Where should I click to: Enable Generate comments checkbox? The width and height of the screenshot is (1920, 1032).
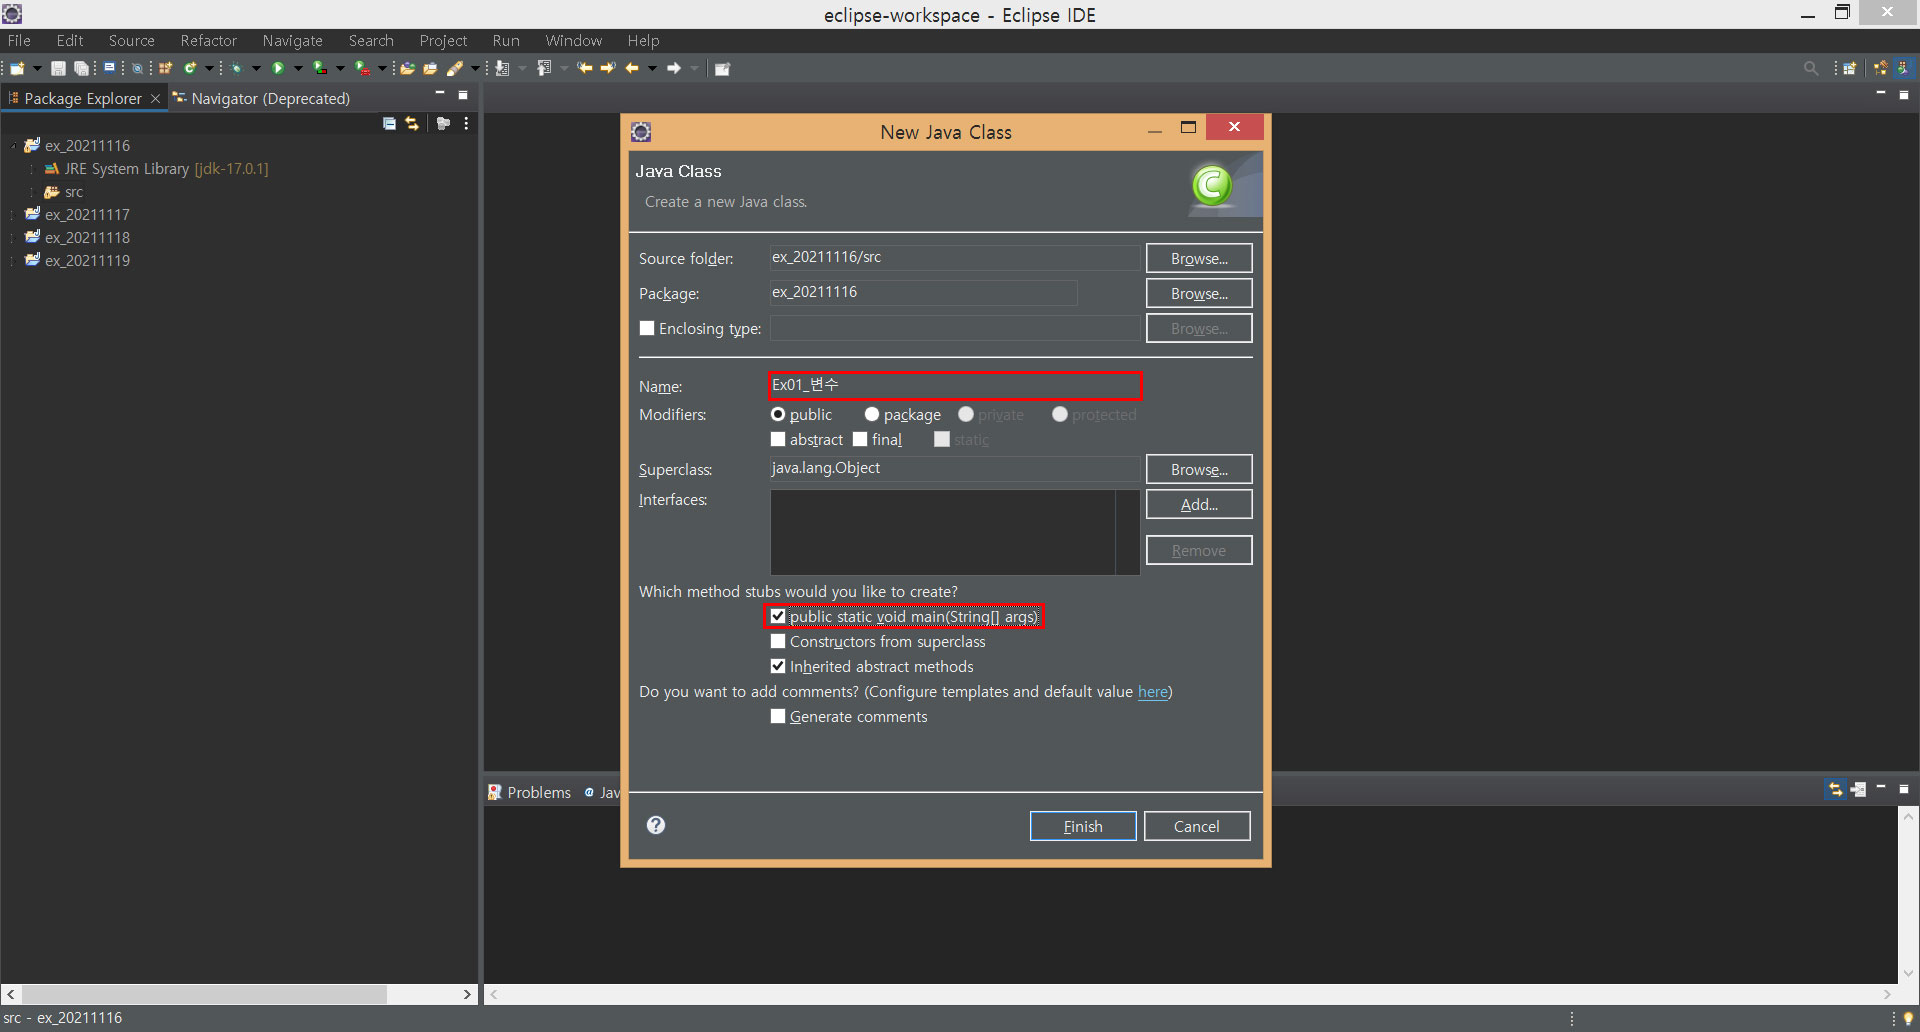point(778,716)
